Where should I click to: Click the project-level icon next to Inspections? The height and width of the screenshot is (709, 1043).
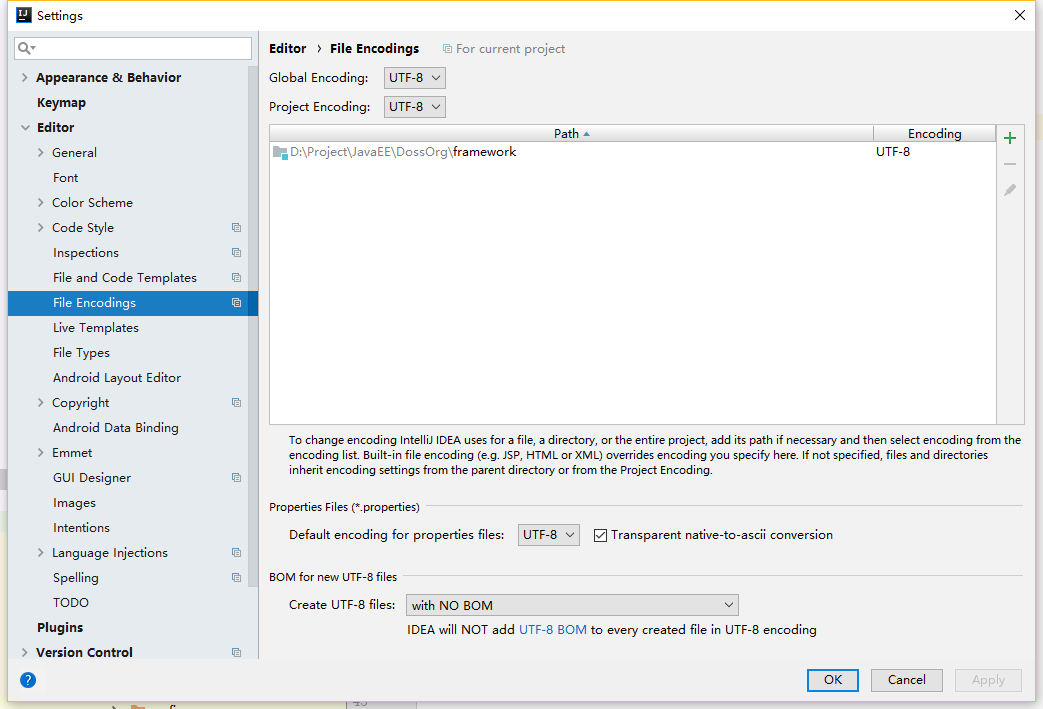coord(236,253)
